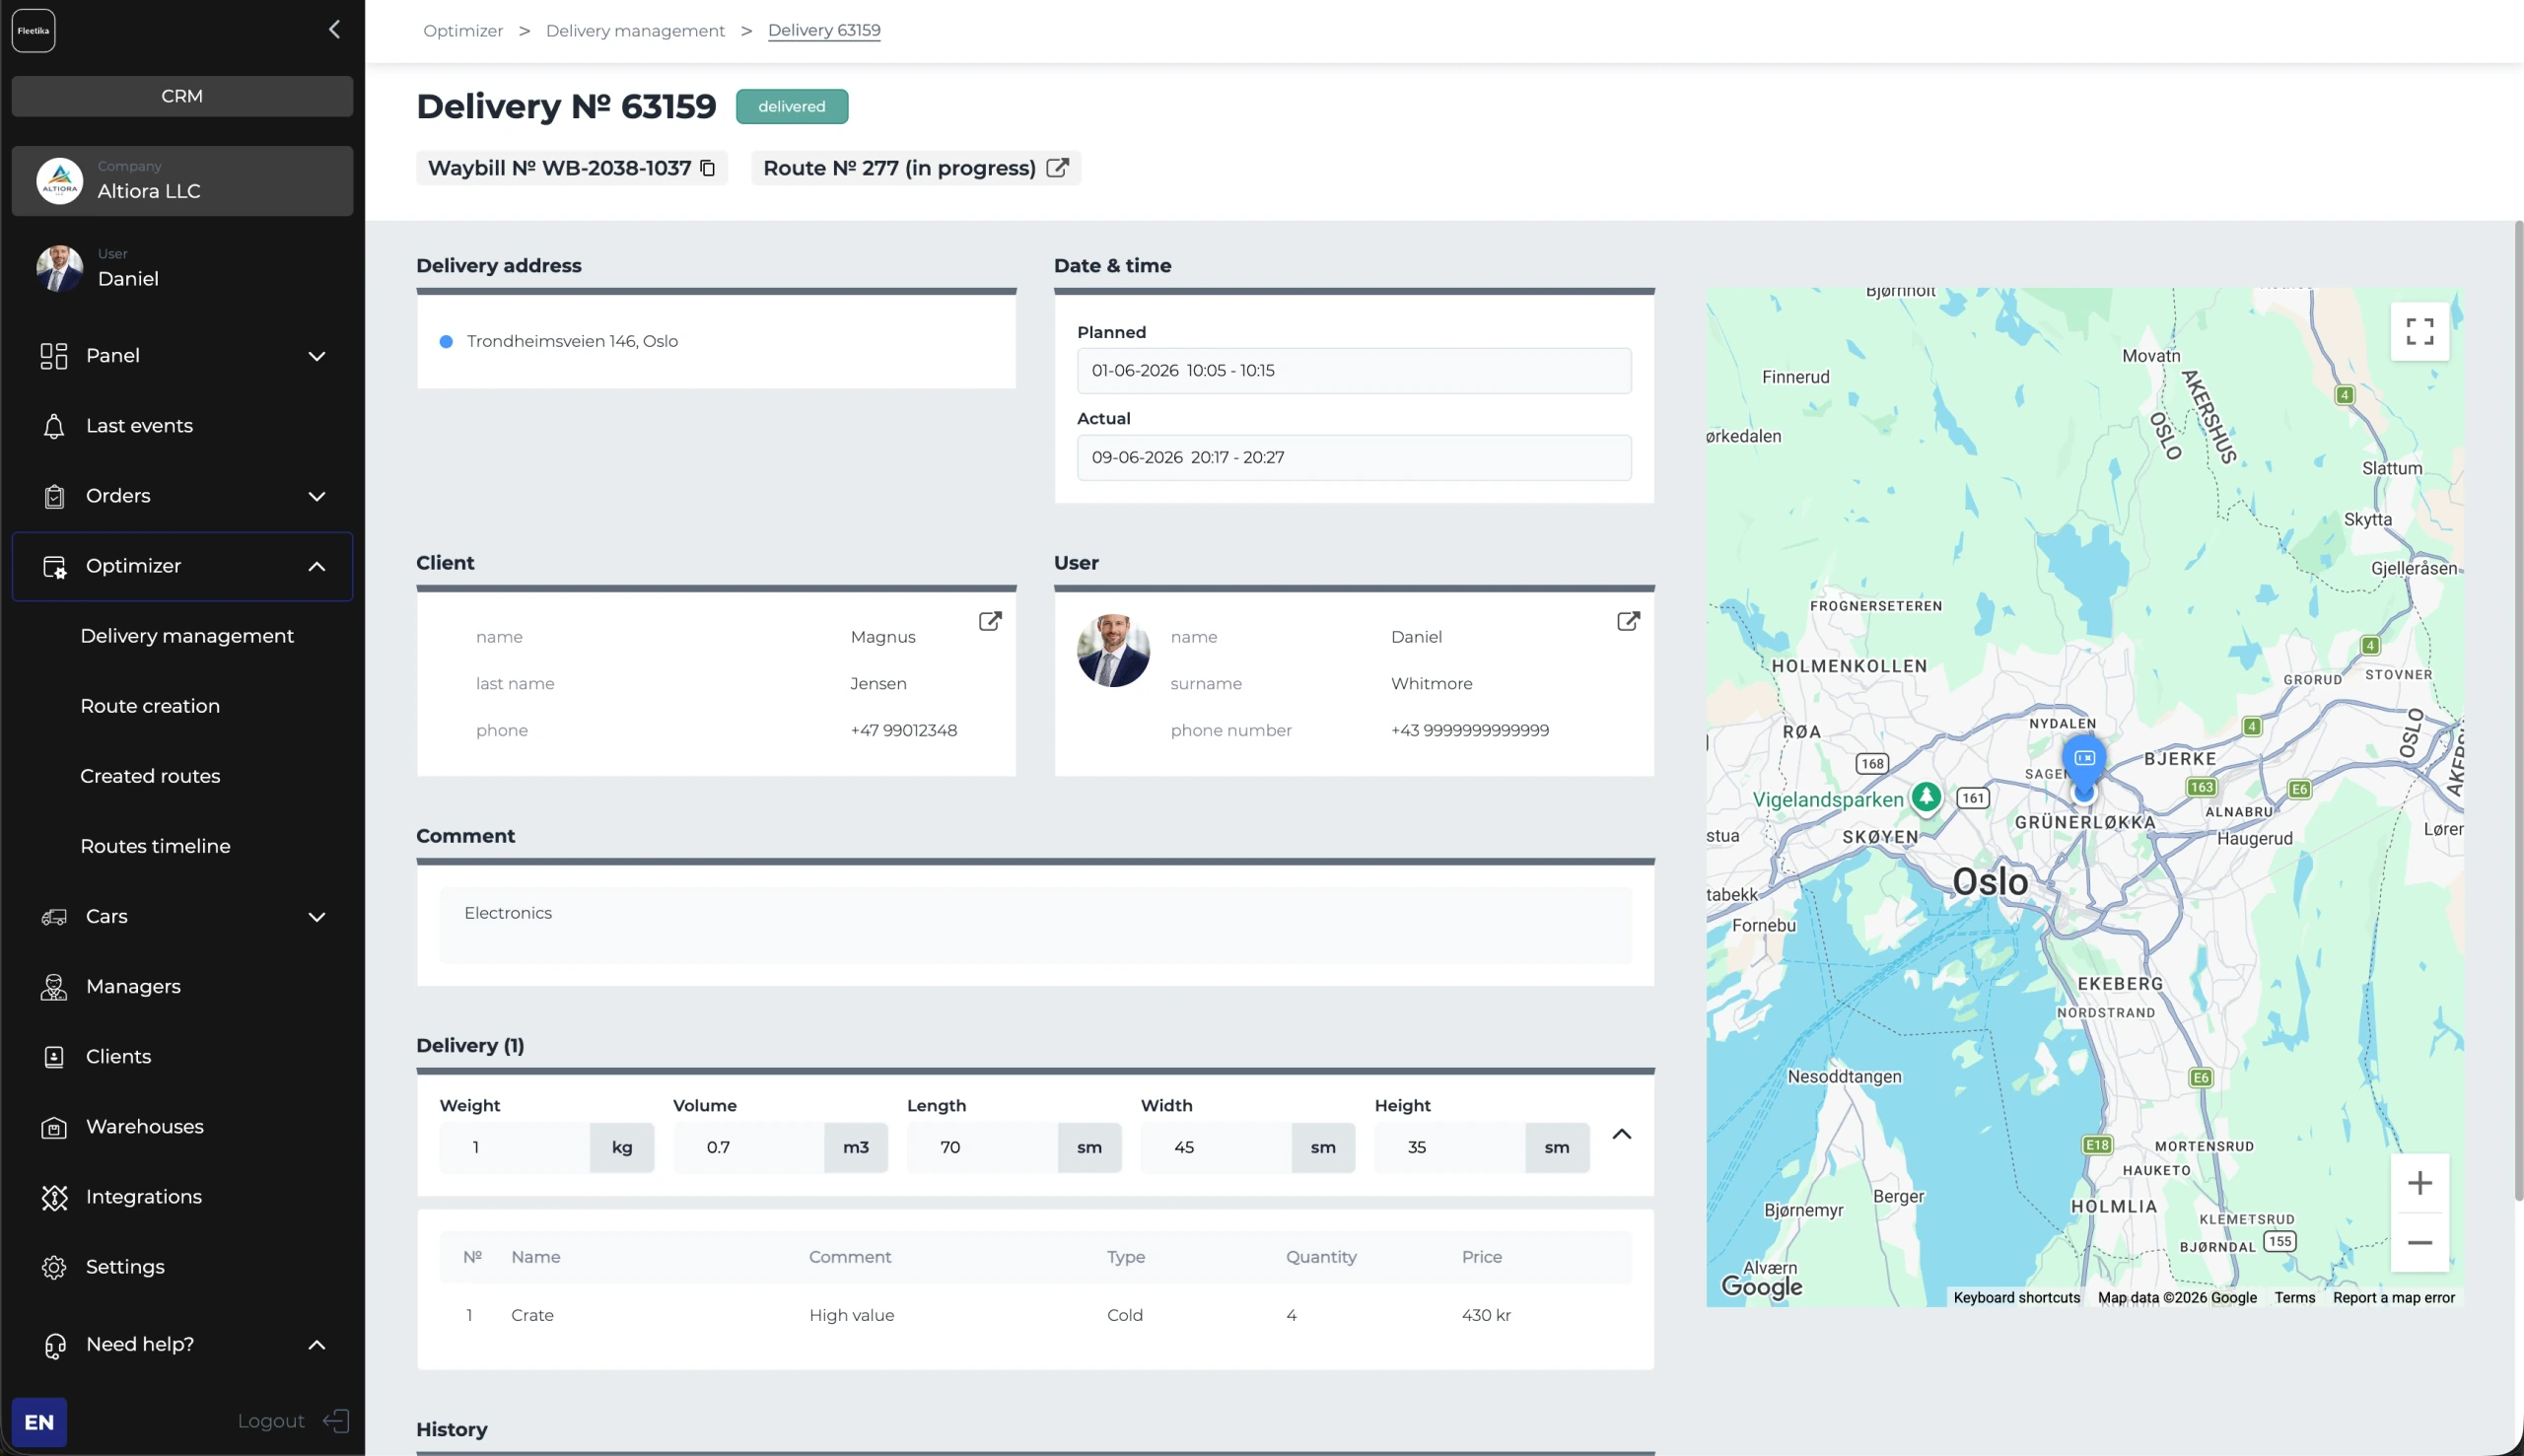Collapse the Optimizer menu chevron
Screen dimensions: 2524x1456
tap(317, 566)
